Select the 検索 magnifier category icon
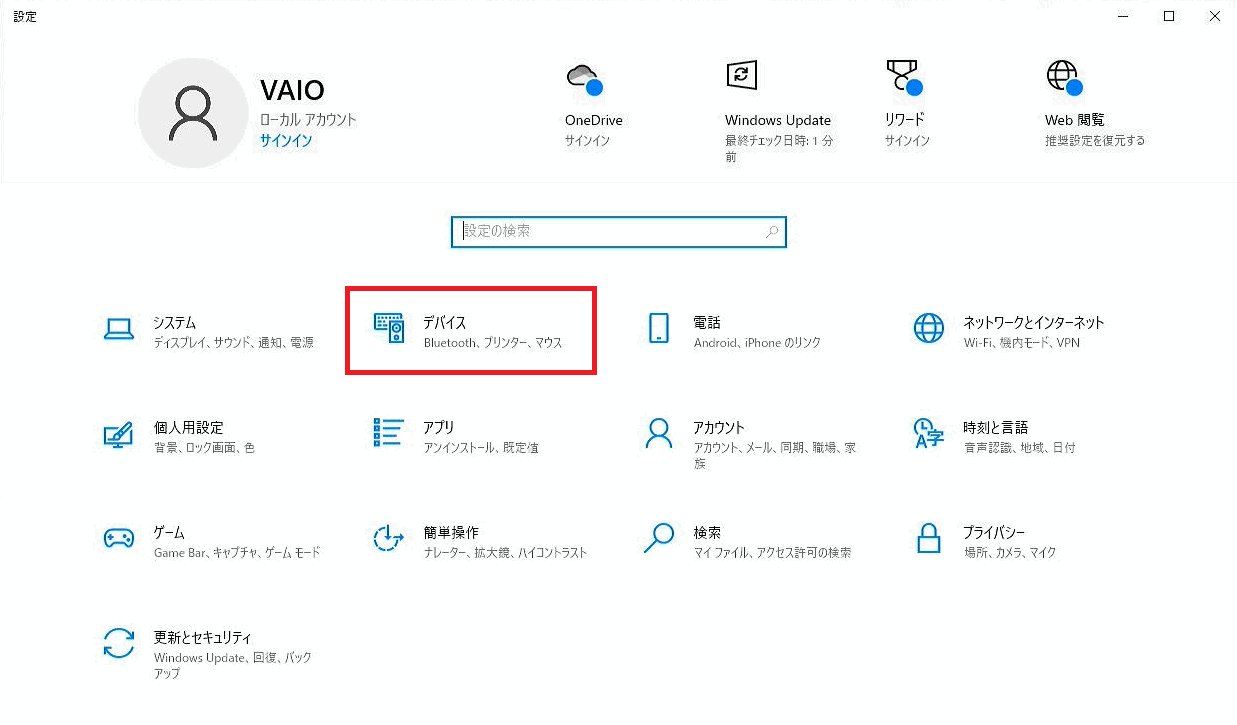Image resolution: width=1237 pixels, height=725 pixels. pyautogui.click(x=659, y=538)
